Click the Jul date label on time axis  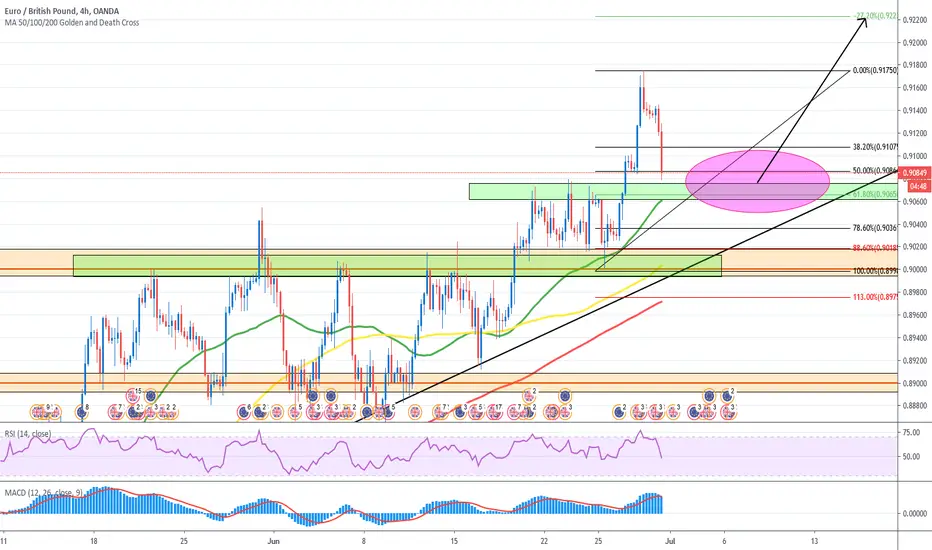click(x=670, y=541)
